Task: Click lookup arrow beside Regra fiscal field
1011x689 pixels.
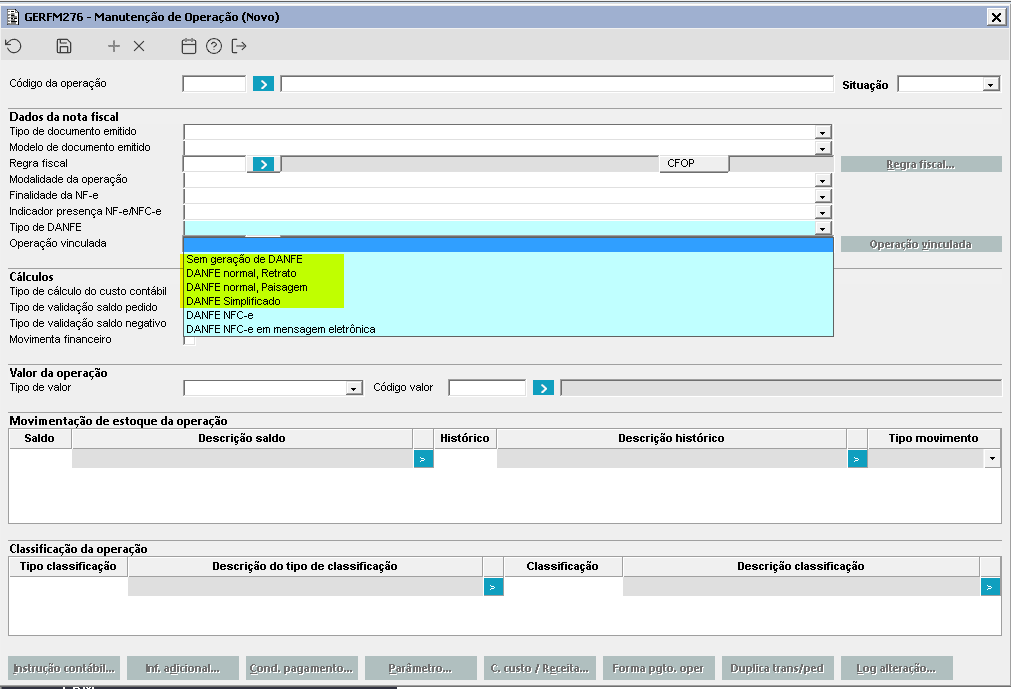Action: [x=263, y=164]
